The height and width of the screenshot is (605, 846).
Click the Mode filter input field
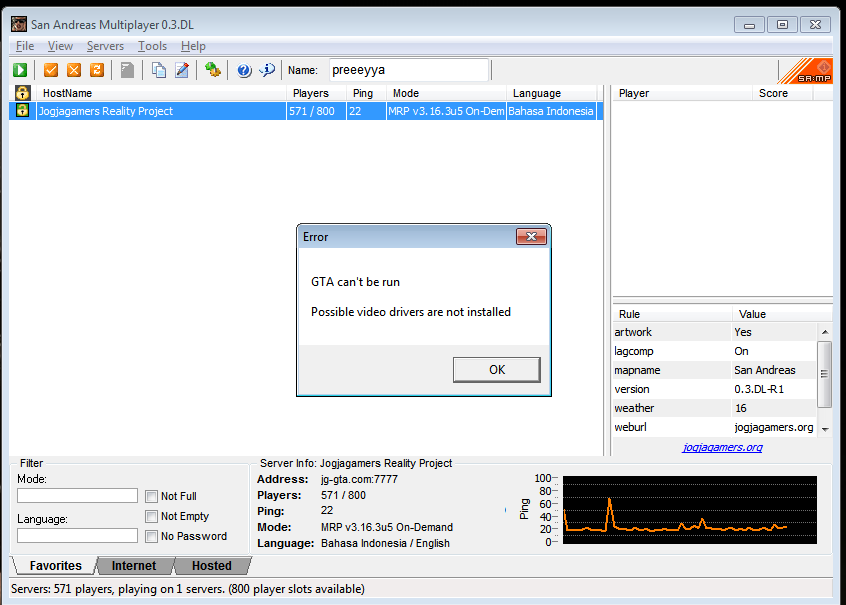[77, 495]
